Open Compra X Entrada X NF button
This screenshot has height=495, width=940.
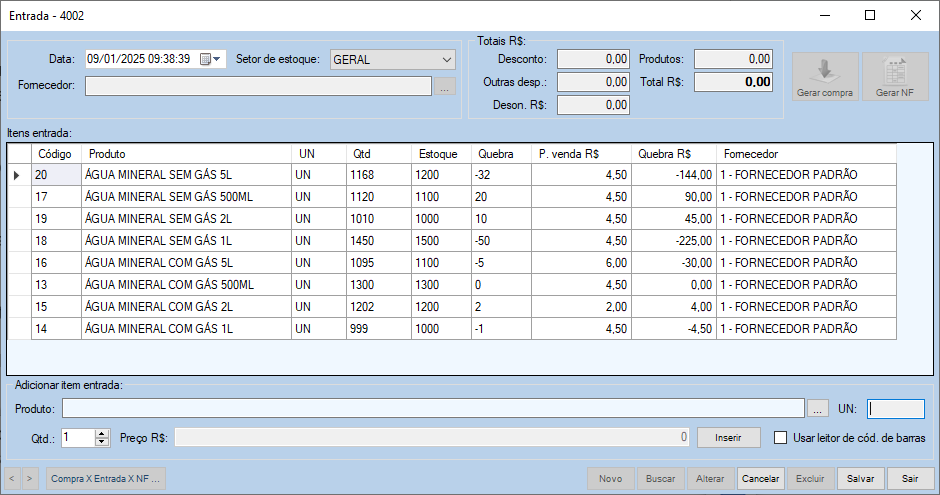pyautogui.click(x=105, y=479)
